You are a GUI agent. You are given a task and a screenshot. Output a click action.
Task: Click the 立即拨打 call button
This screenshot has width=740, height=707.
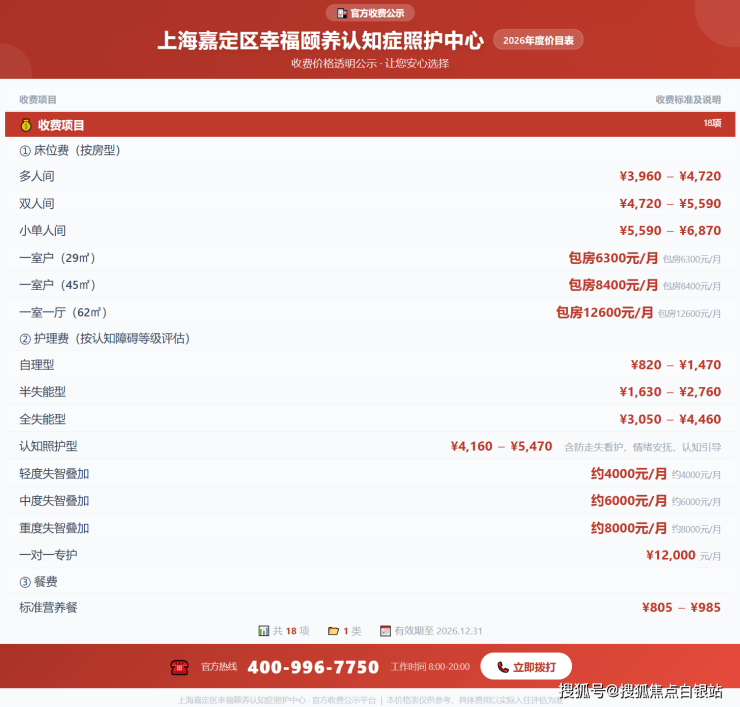(526, 666)
